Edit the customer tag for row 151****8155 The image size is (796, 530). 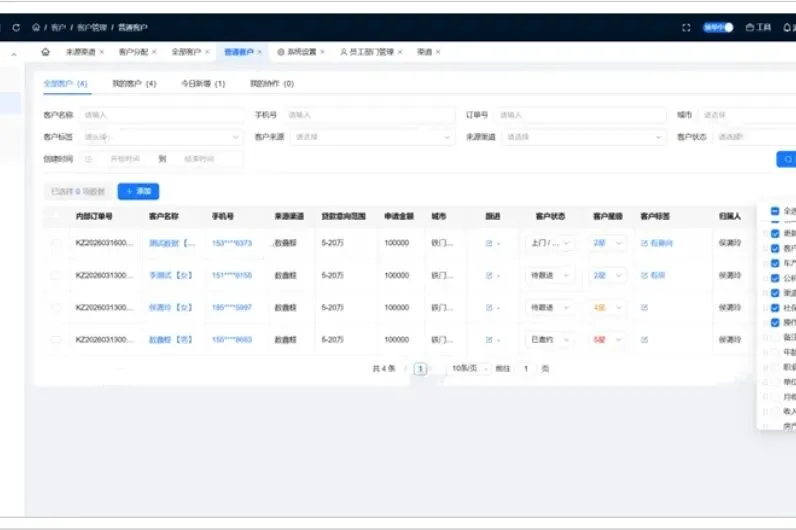[644, 275]
